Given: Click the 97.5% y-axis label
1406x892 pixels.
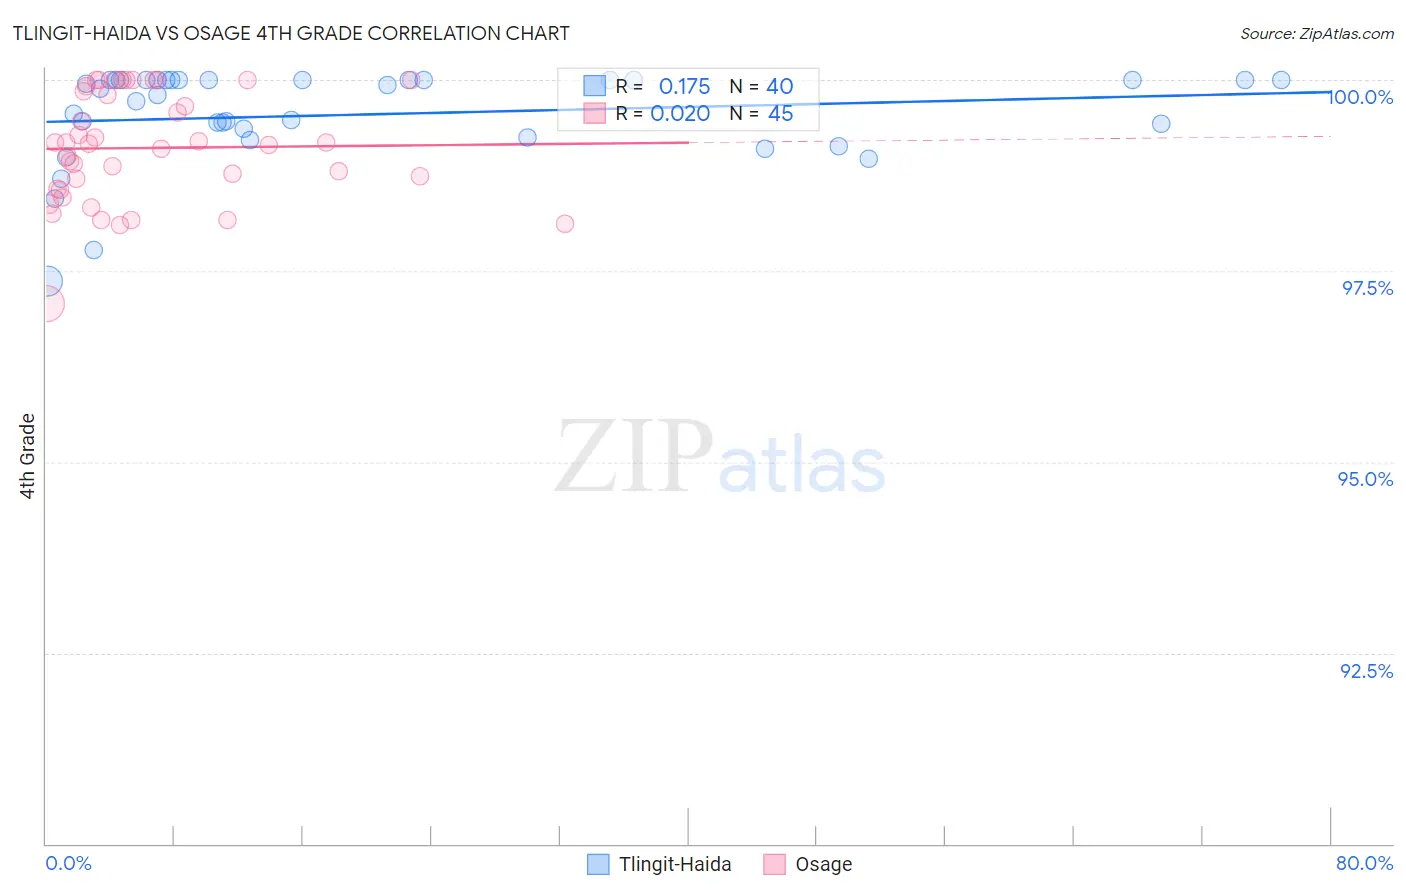Looking at the screenshot, I should tap(1367, 288).
